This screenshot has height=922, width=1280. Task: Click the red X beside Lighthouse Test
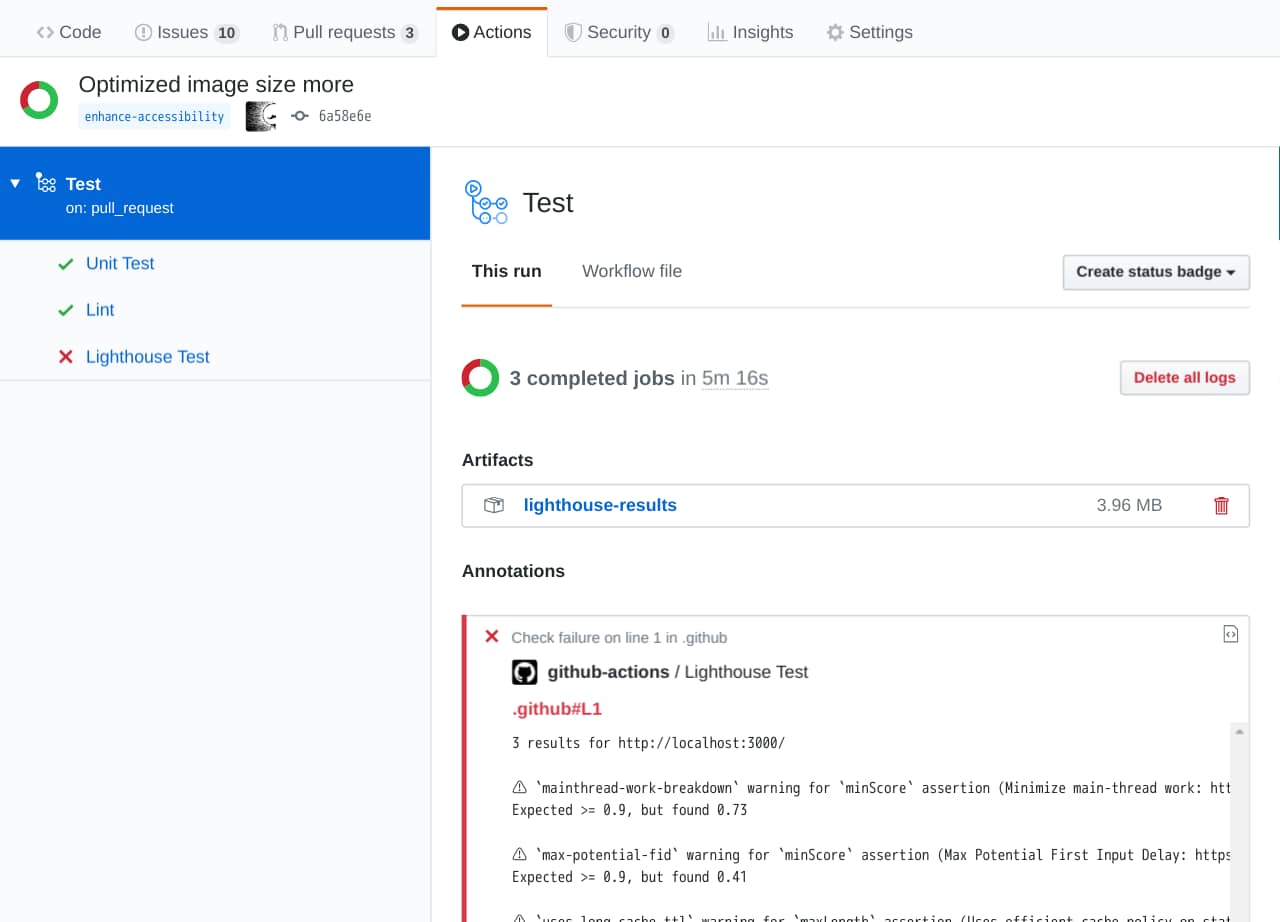(64, 356)
